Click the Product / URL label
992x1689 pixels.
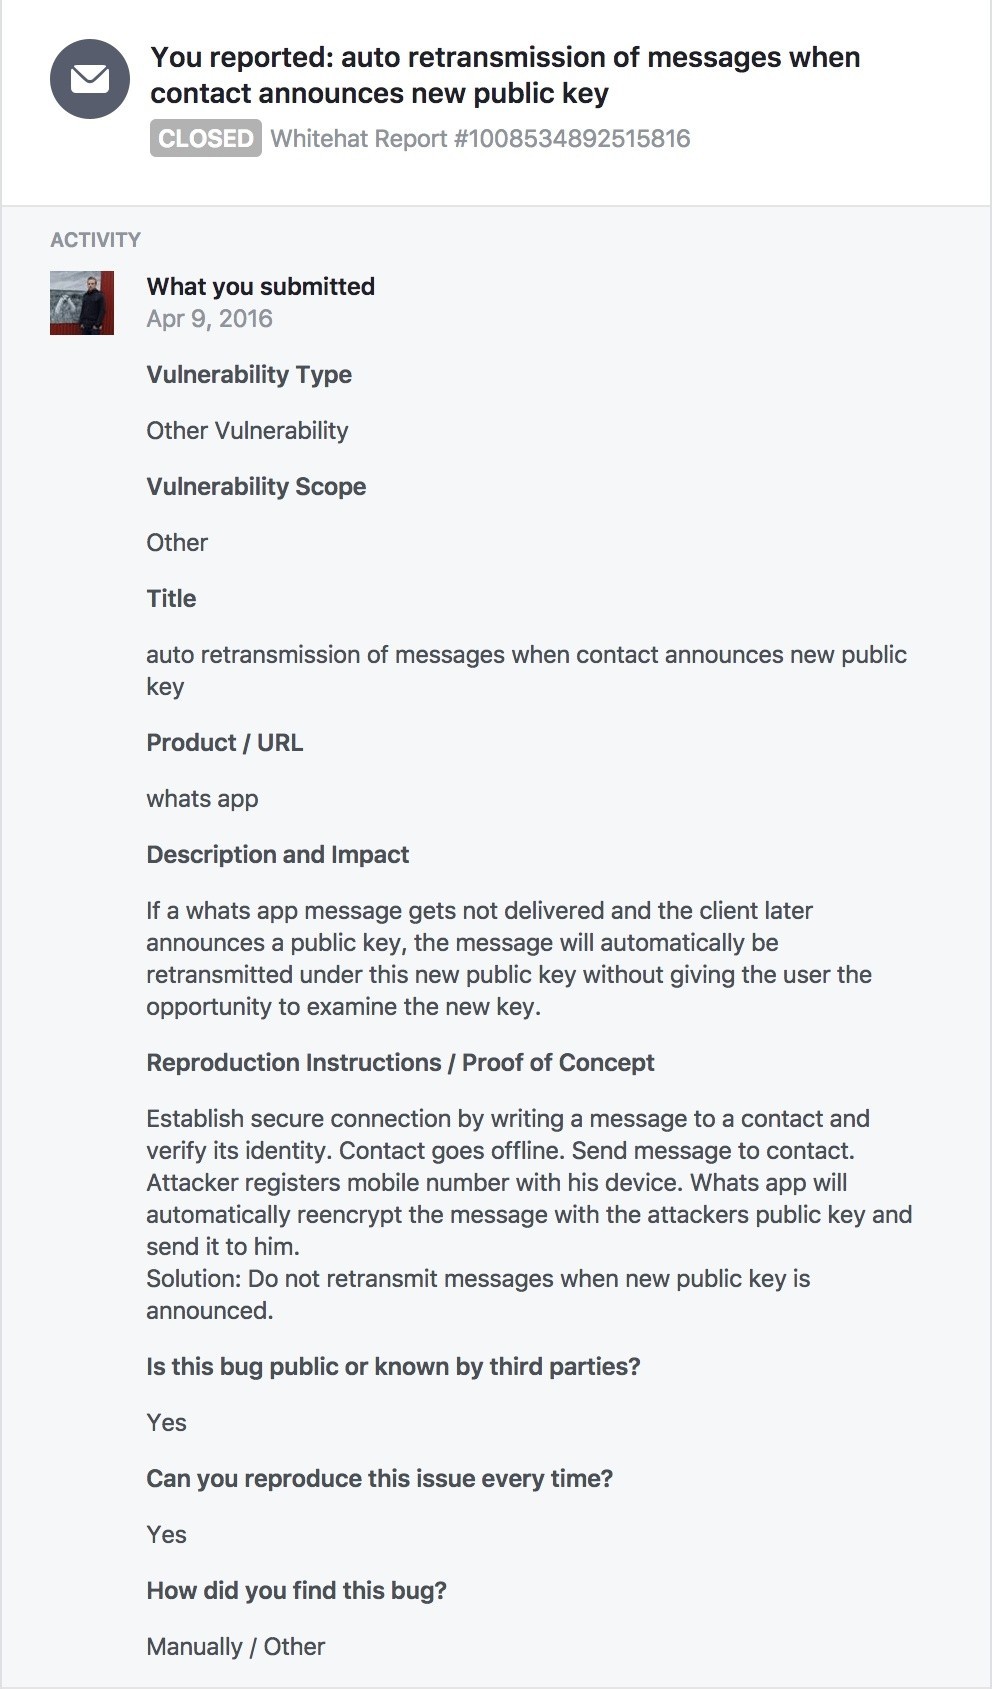[x=224, y=742]
